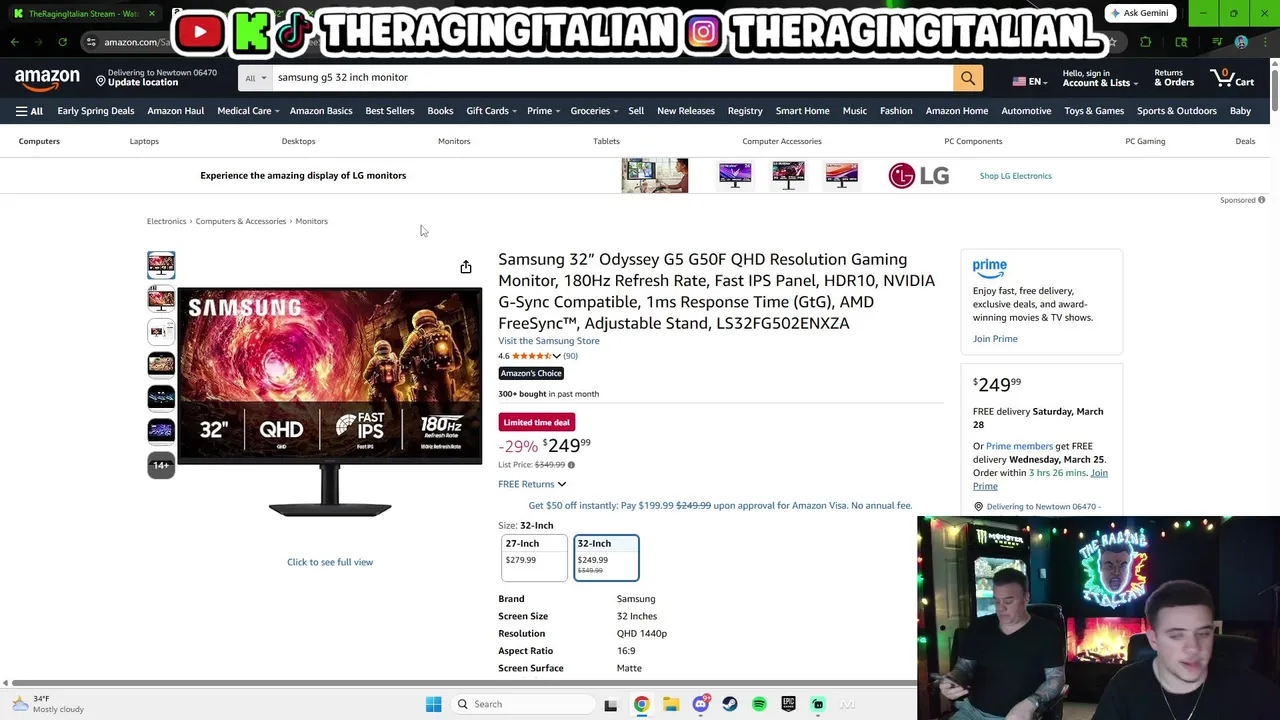Open Computer Accessories subcategory
The image size is (1280, 720).
782,141
